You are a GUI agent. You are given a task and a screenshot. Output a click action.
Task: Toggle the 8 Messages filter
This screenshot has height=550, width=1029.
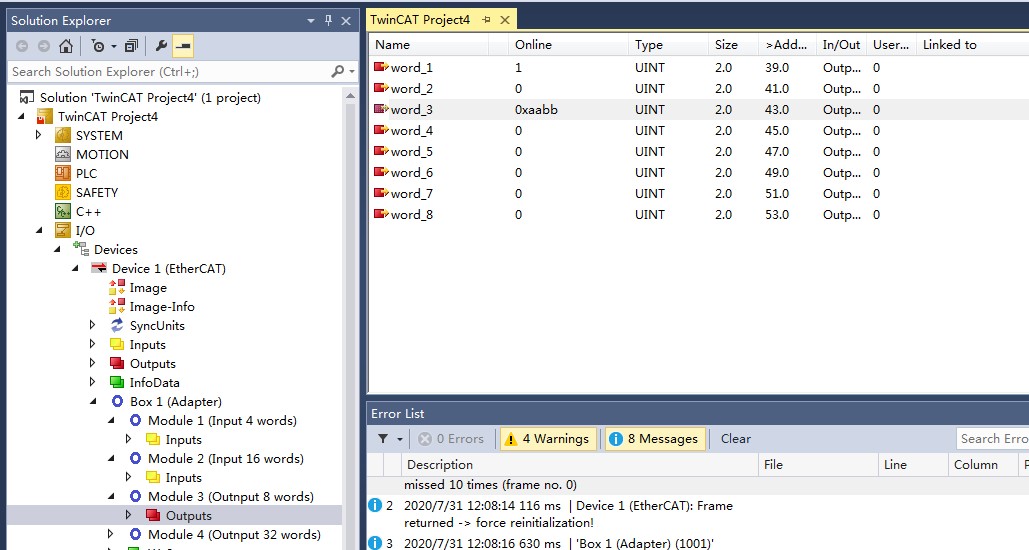[x=655, y=439]
